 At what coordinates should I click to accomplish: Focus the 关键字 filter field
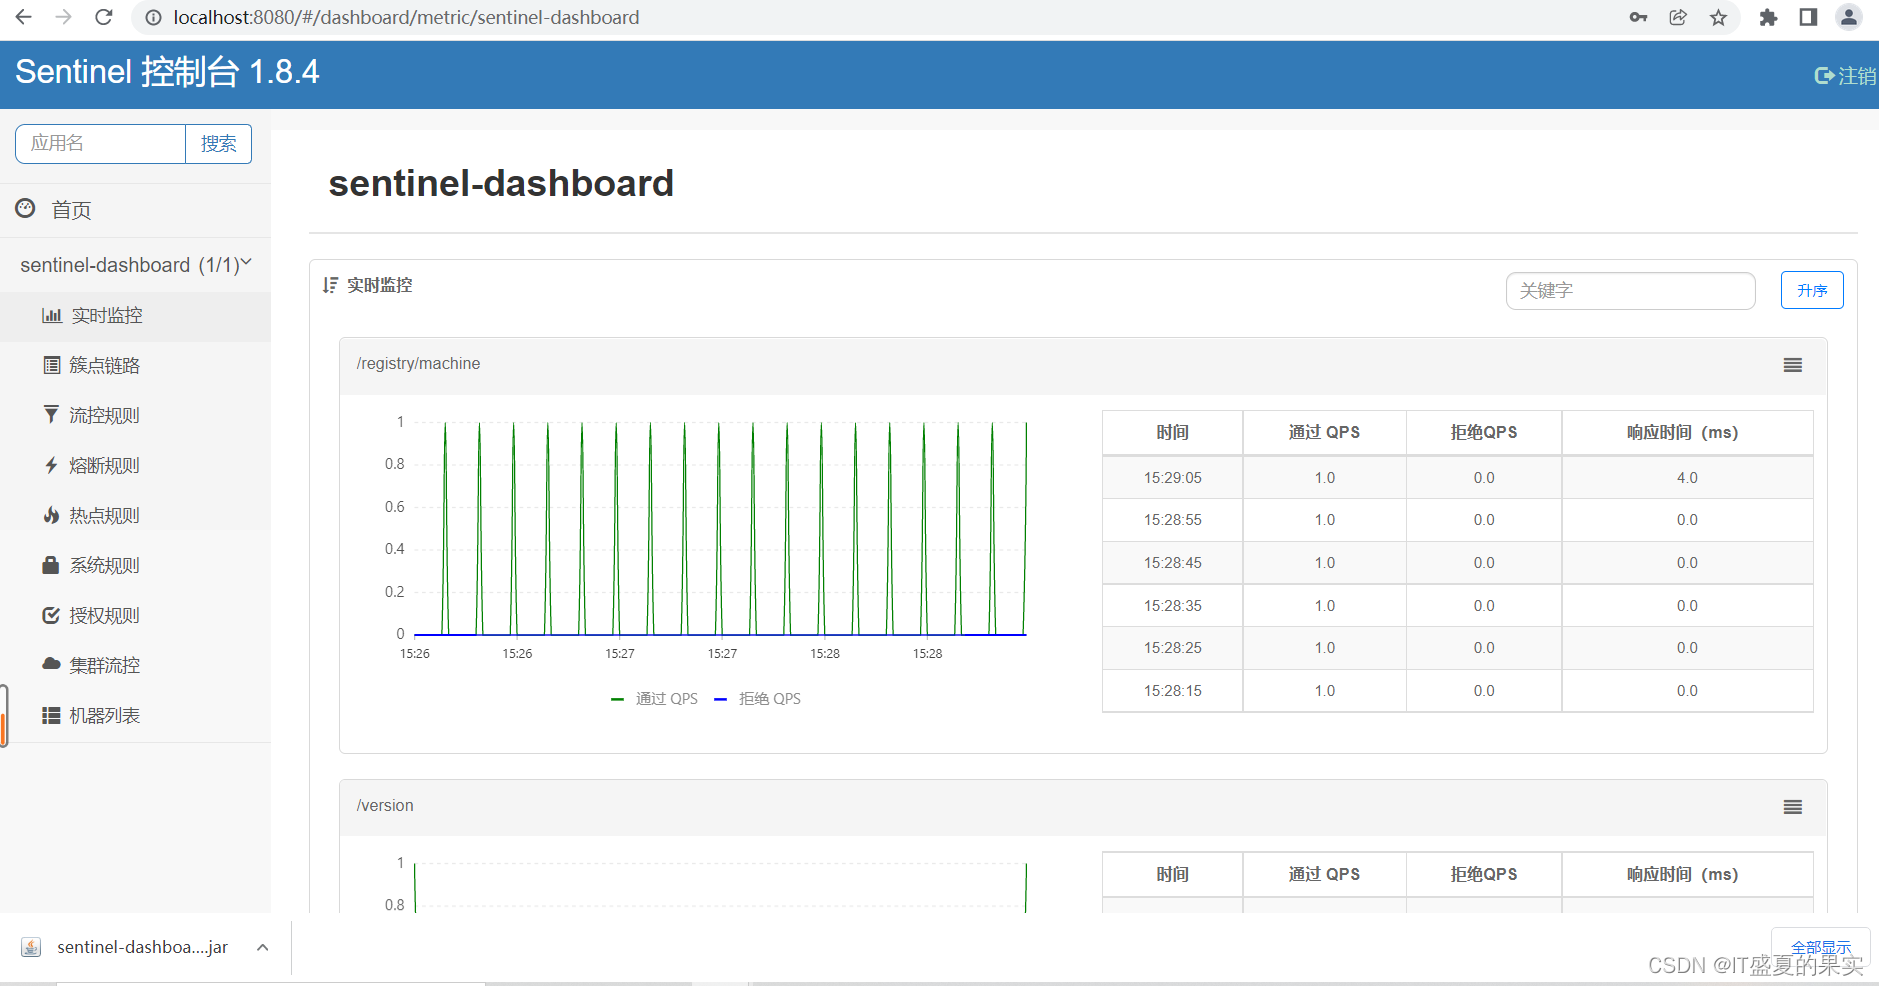click(1630, 291)
